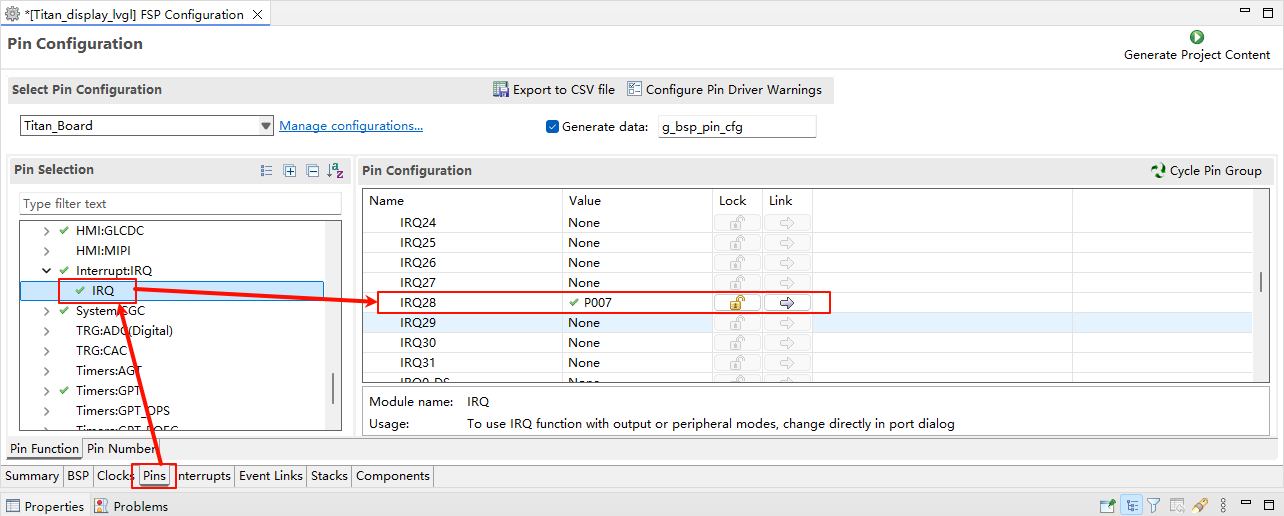The image size is (1284, 516).
Task: Collapse the Interrupt:IRQ tree node
Action: (x=46, y=271)
